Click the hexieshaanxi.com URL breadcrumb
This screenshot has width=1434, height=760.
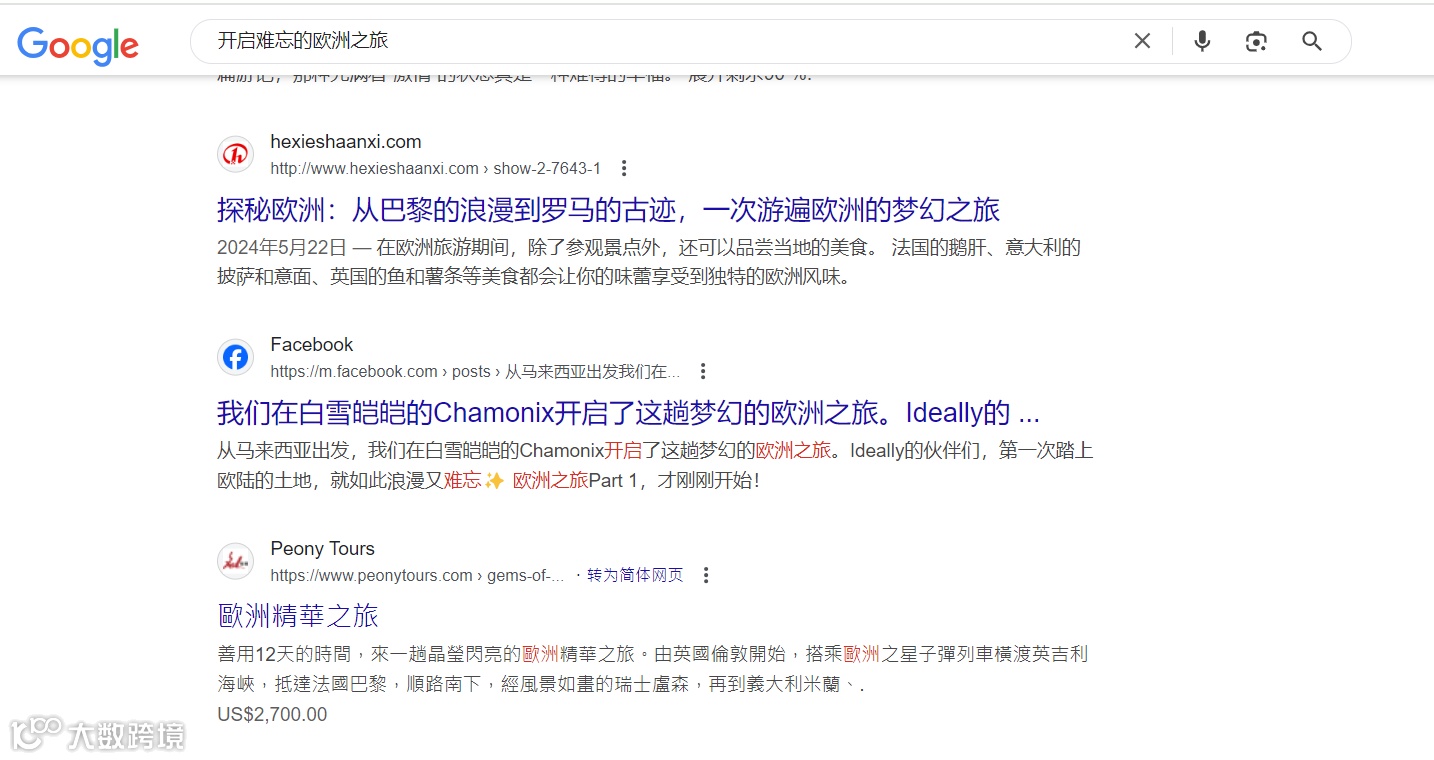click(x=436, y=168)
